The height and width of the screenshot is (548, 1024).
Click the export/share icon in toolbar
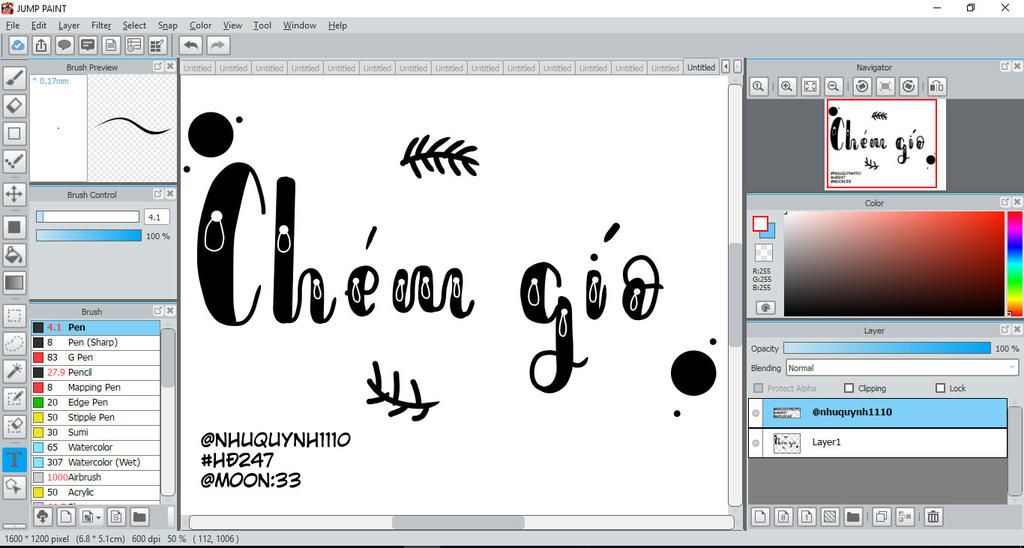[40, 45]
